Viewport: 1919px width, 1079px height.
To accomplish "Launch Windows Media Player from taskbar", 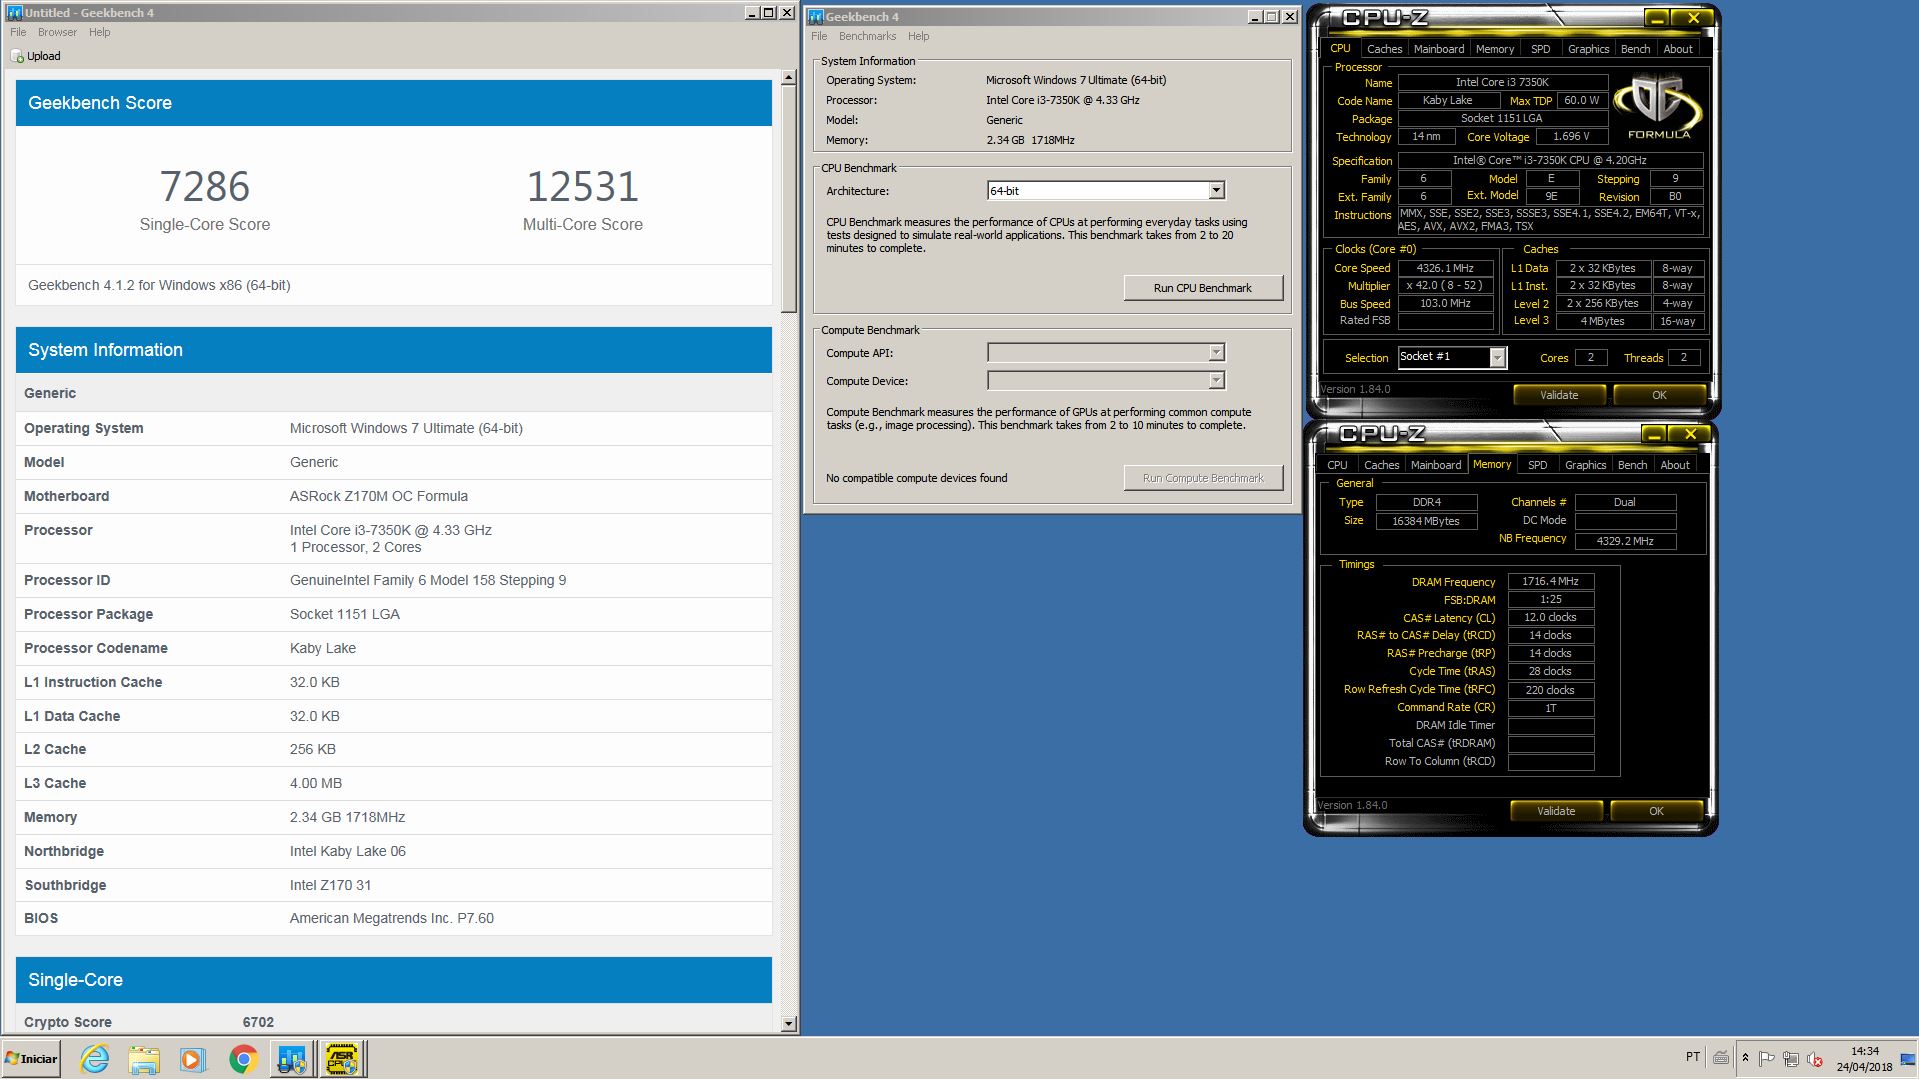I will [x=193, y=1059].
